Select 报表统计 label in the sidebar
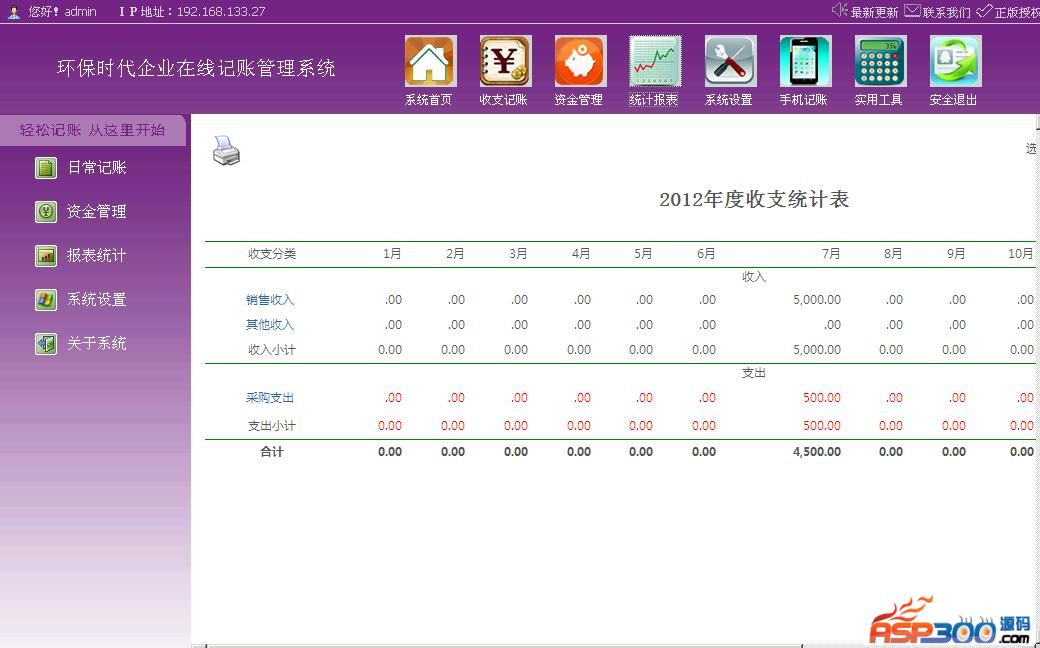This screenshot has width=1040, height=648. (x=97, y=255)
